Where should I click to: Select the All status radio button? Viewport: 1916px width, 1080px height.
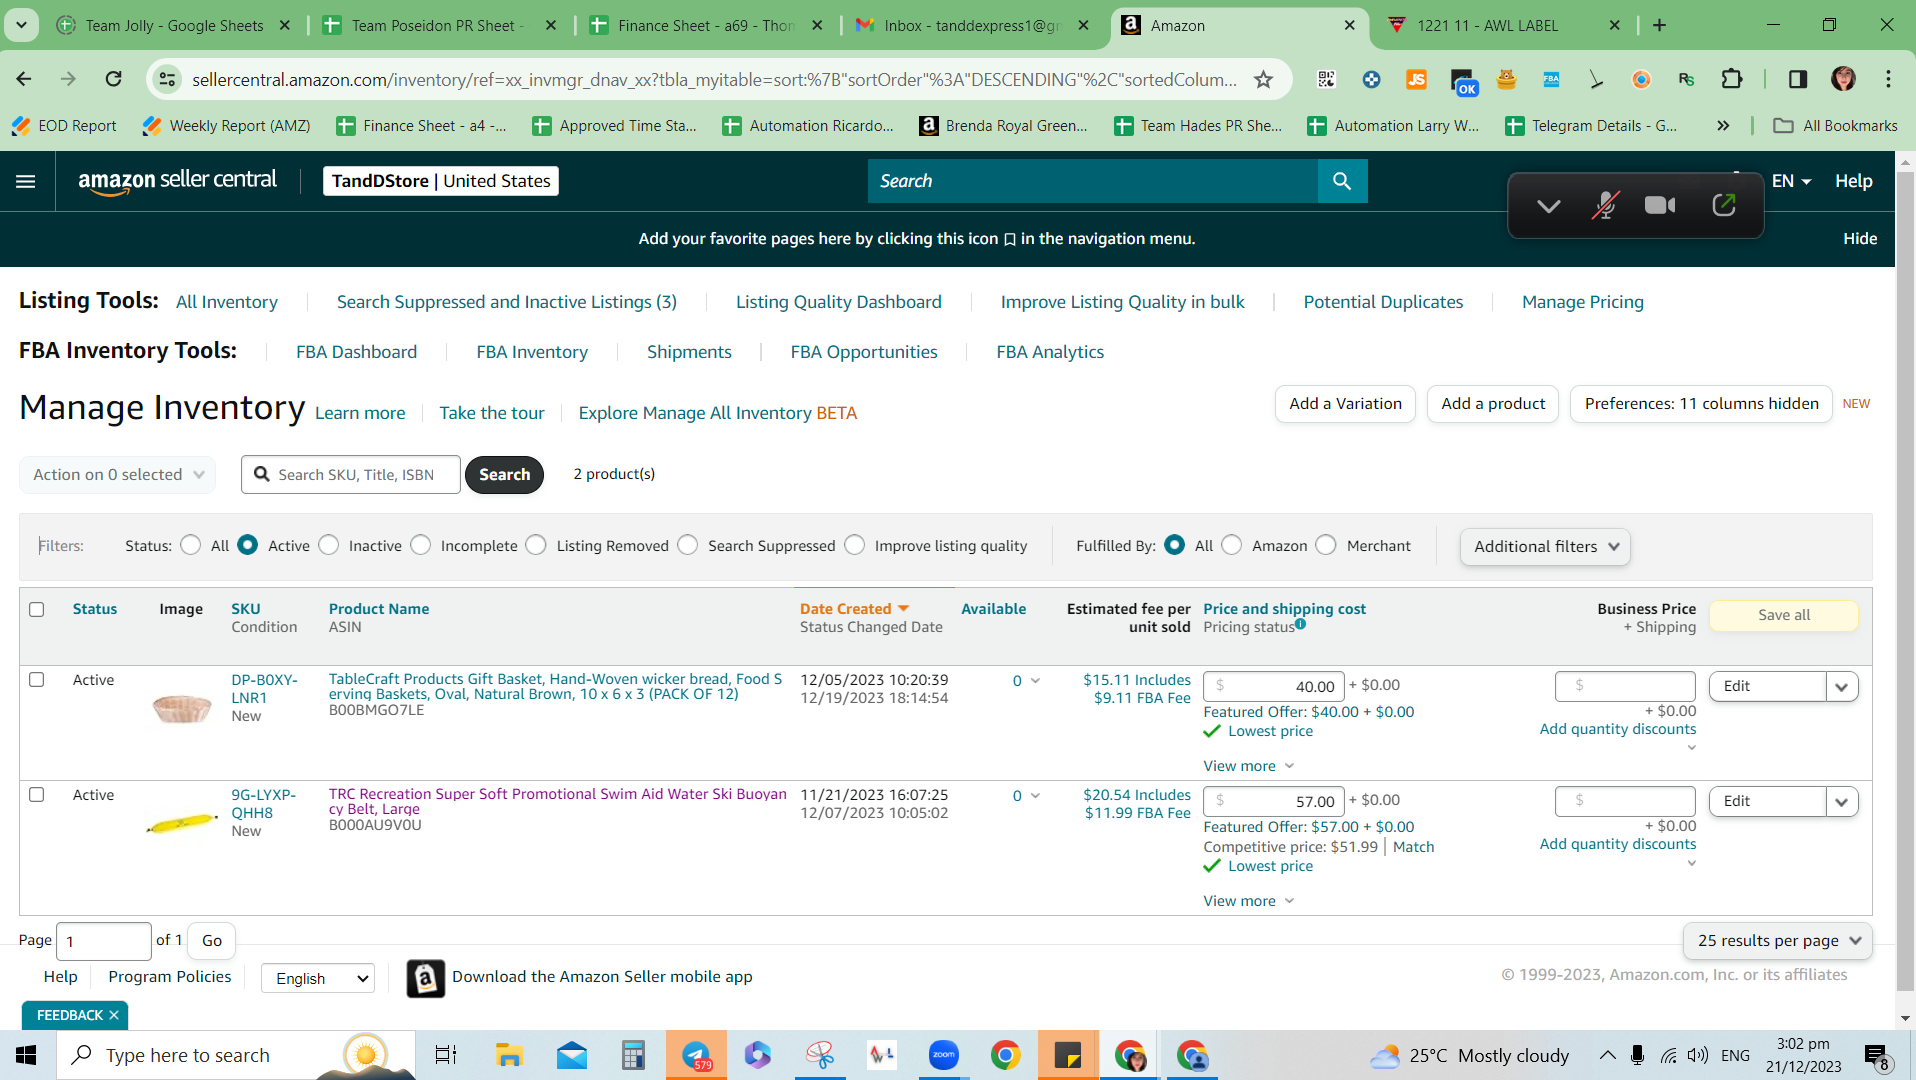tap(190, 545)
